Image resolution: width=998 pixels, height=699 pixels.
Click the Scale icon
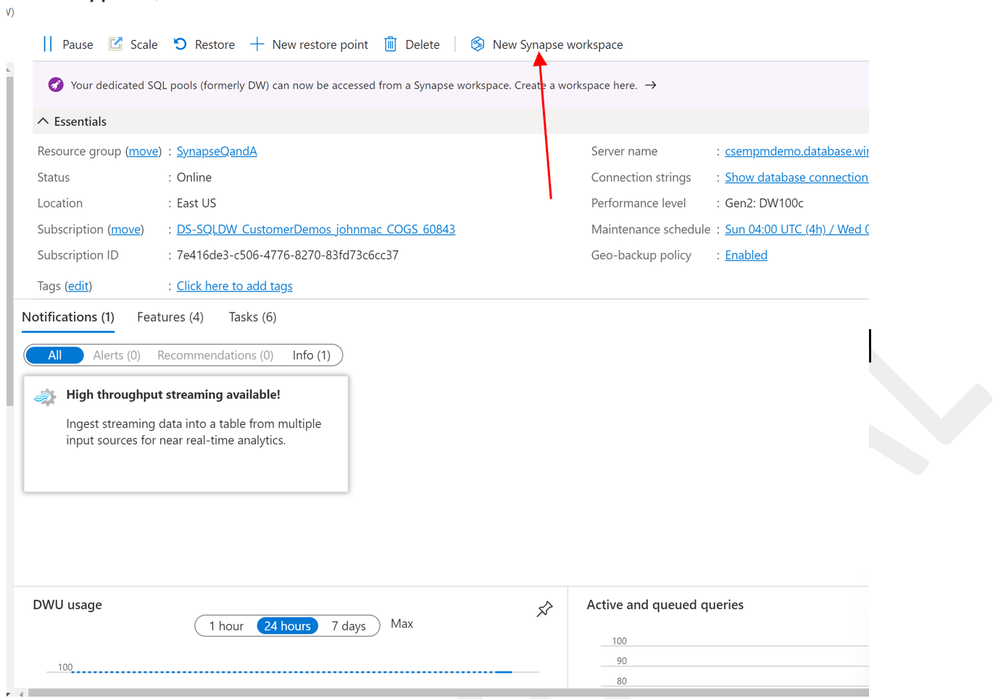(x=115, y=43)
